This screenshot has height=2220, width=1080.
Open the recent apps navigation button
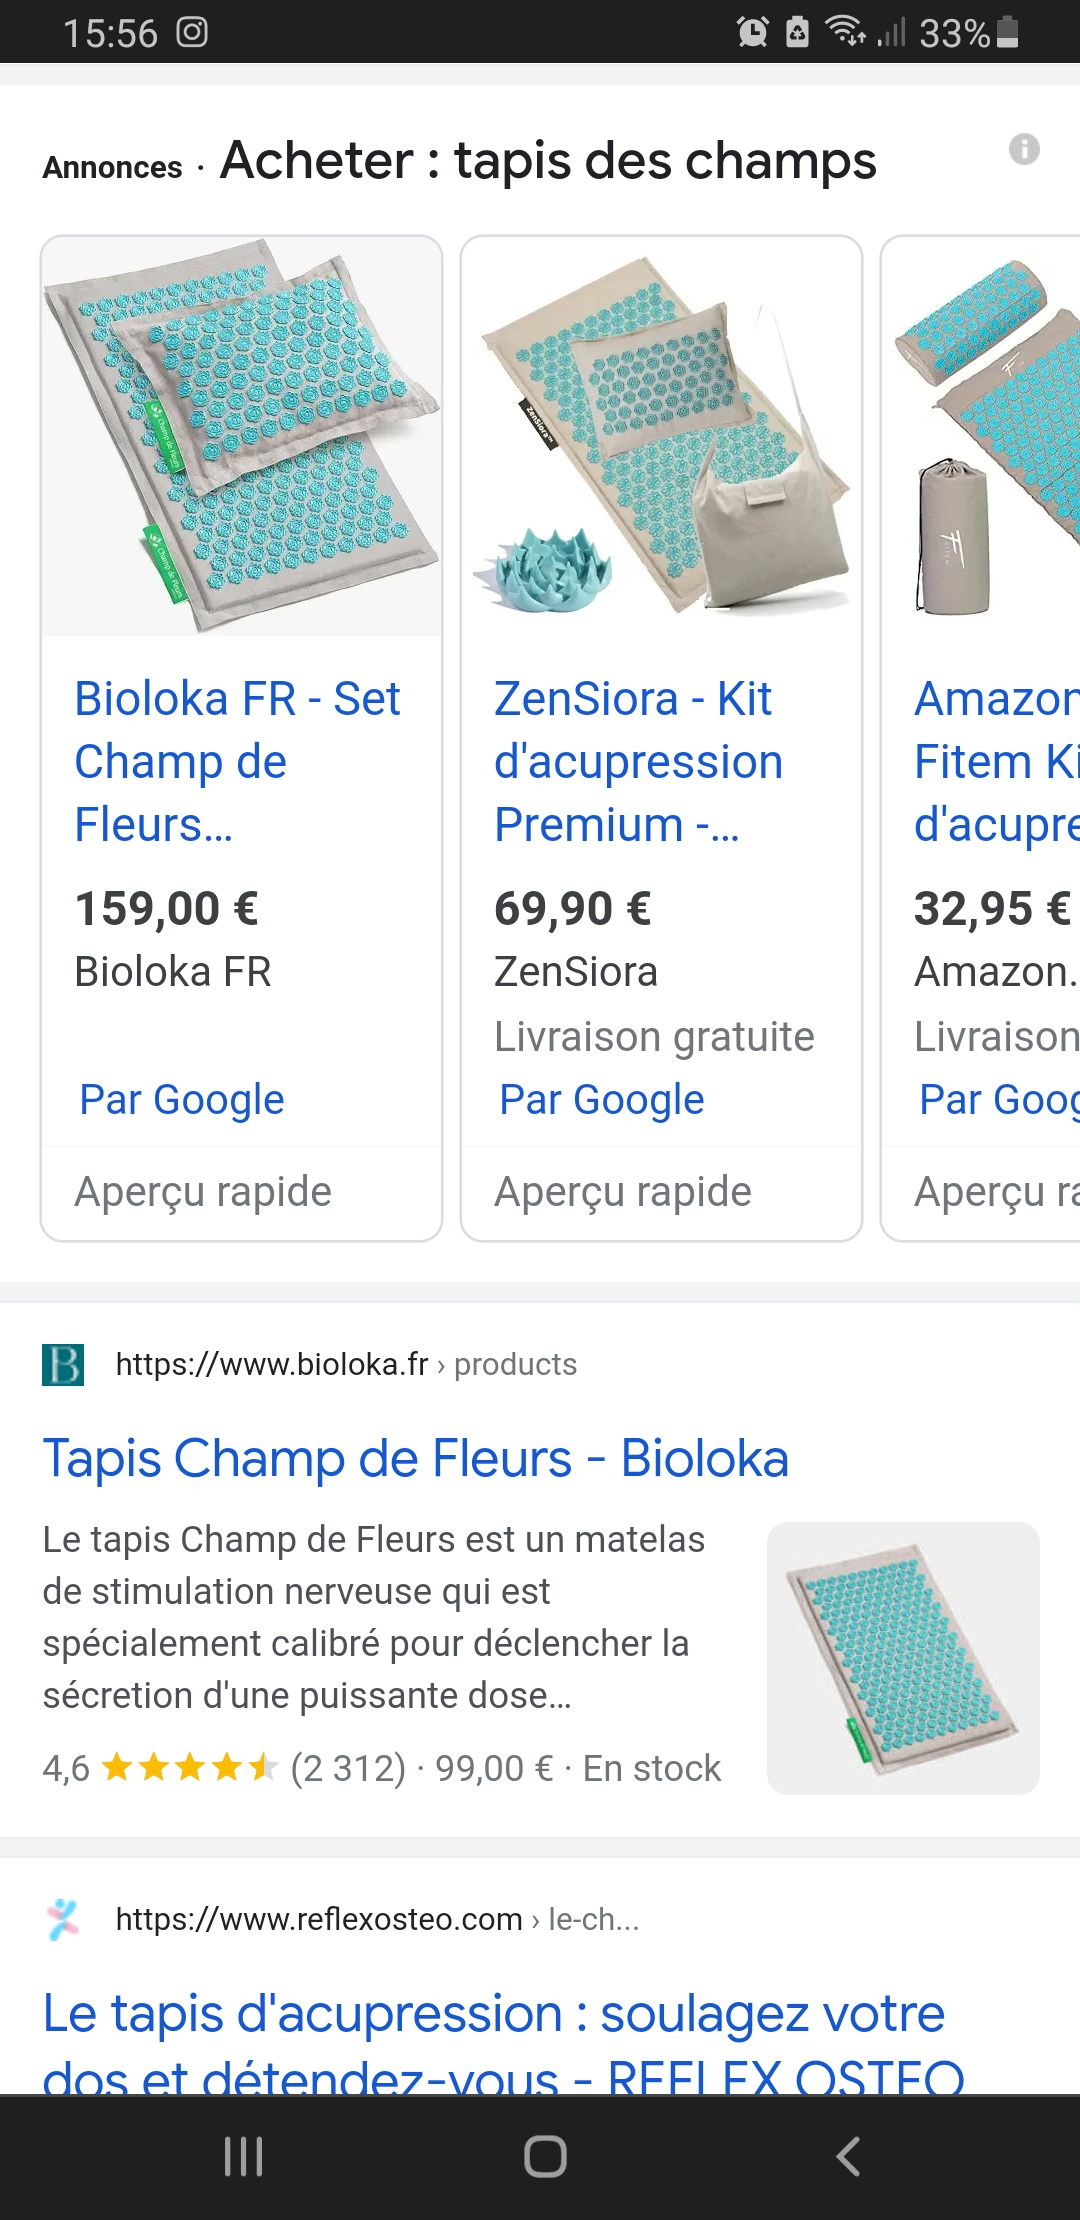coord(243,2157)
